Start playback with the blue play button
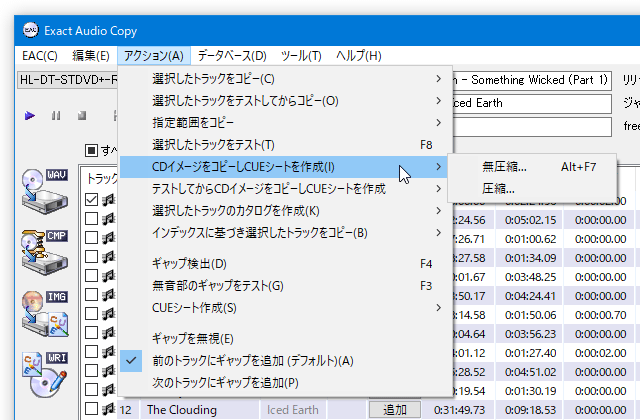This screenshot has height=420, width=640. click(29, 116)
